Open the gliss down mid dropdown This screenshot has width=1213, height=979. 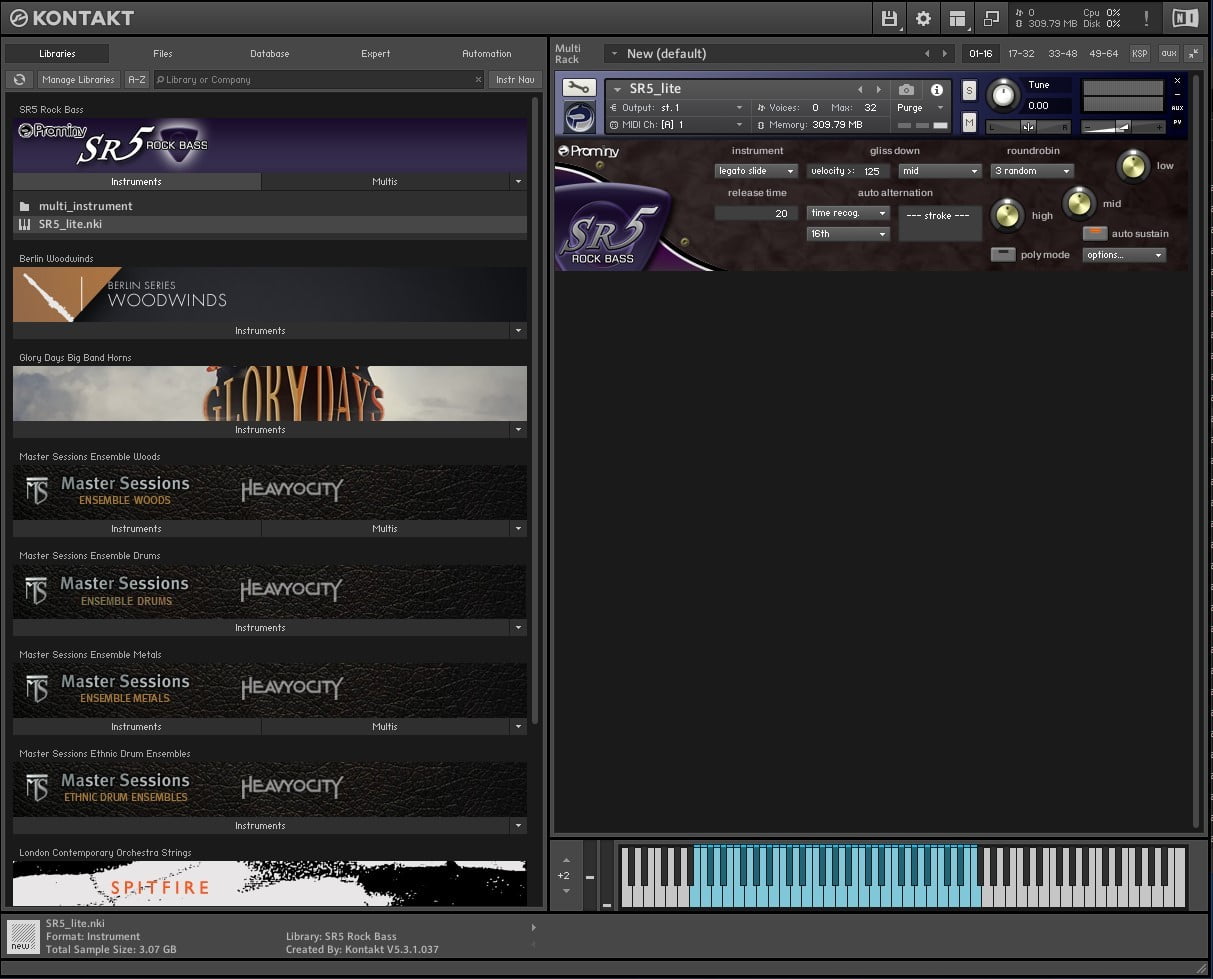940,171
